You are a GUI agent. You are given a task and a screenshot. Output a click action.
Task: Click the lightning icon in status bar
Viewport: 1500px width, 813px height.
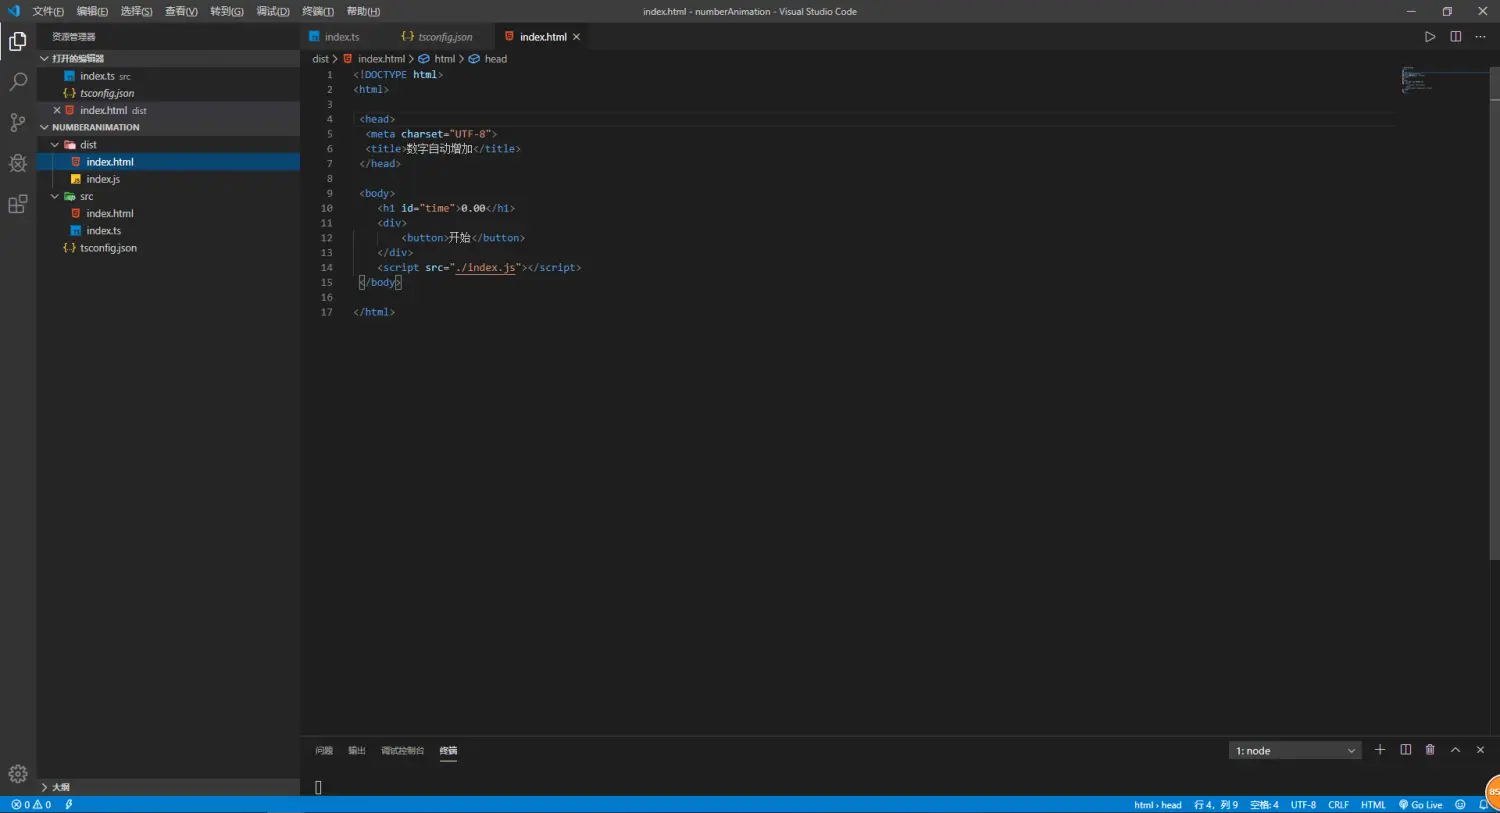(69, 805)
